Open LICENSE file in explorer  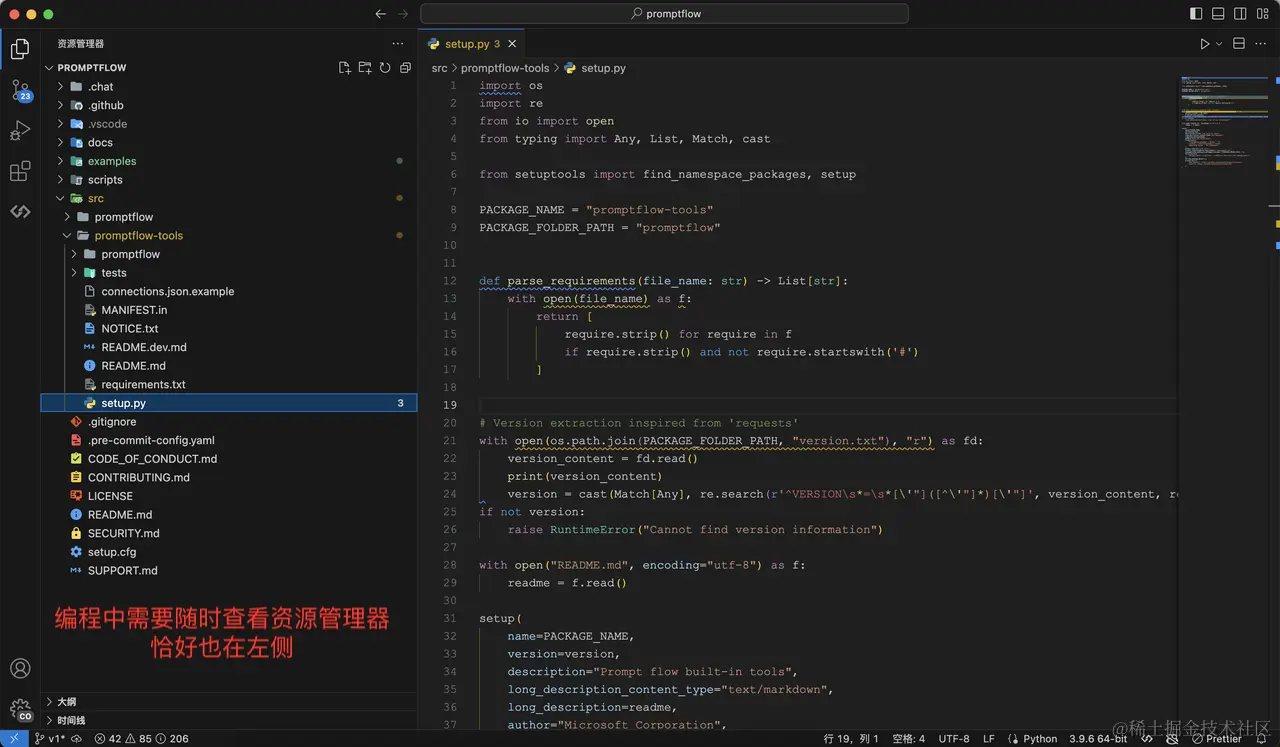[x=110, y=496]
